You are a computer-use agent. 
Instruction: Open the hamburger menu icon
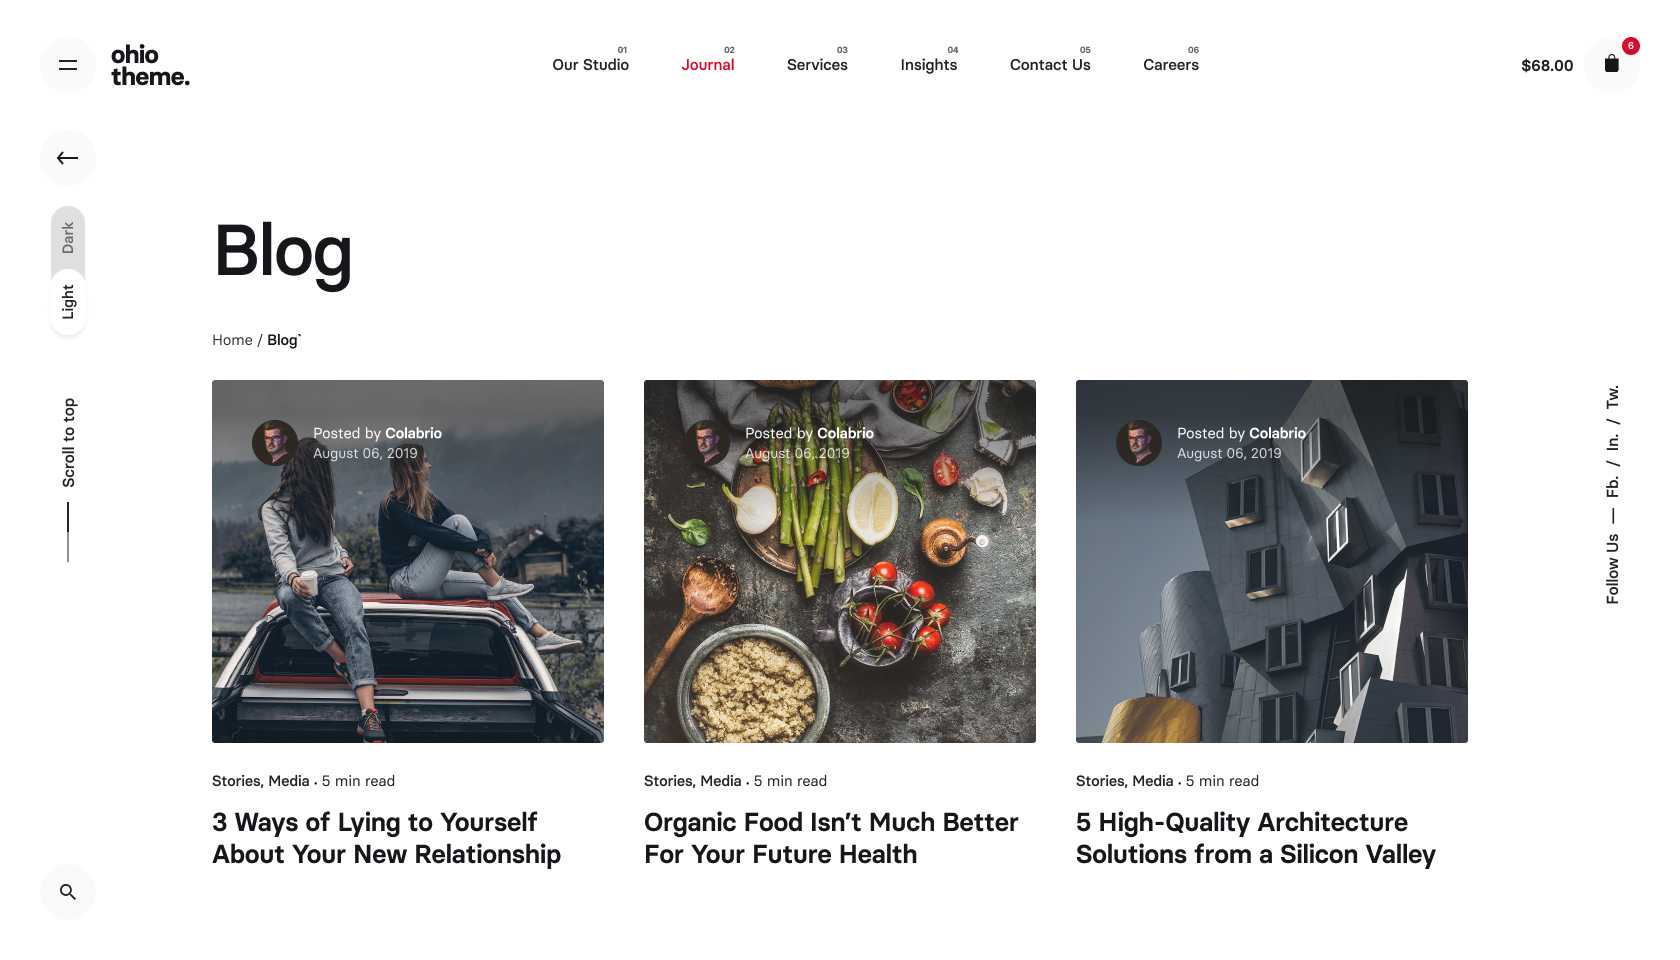pos(68,65)
